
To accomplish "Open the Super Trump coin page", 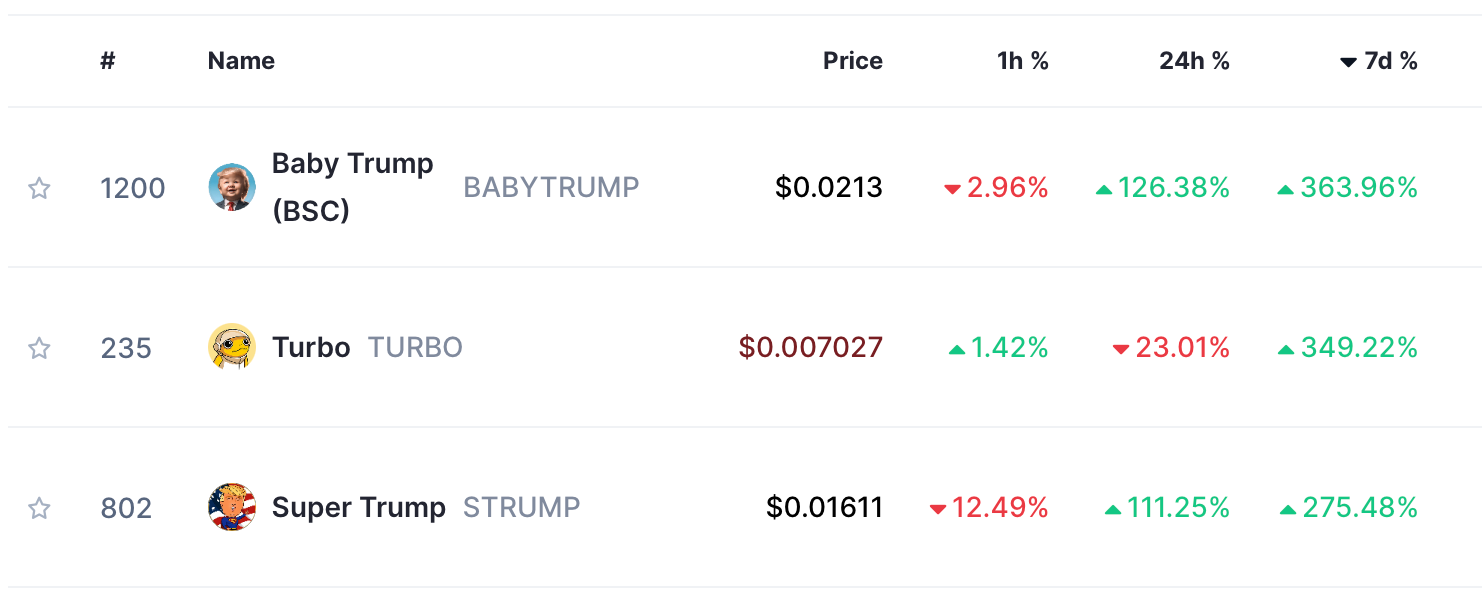I will tap(359, 508).
